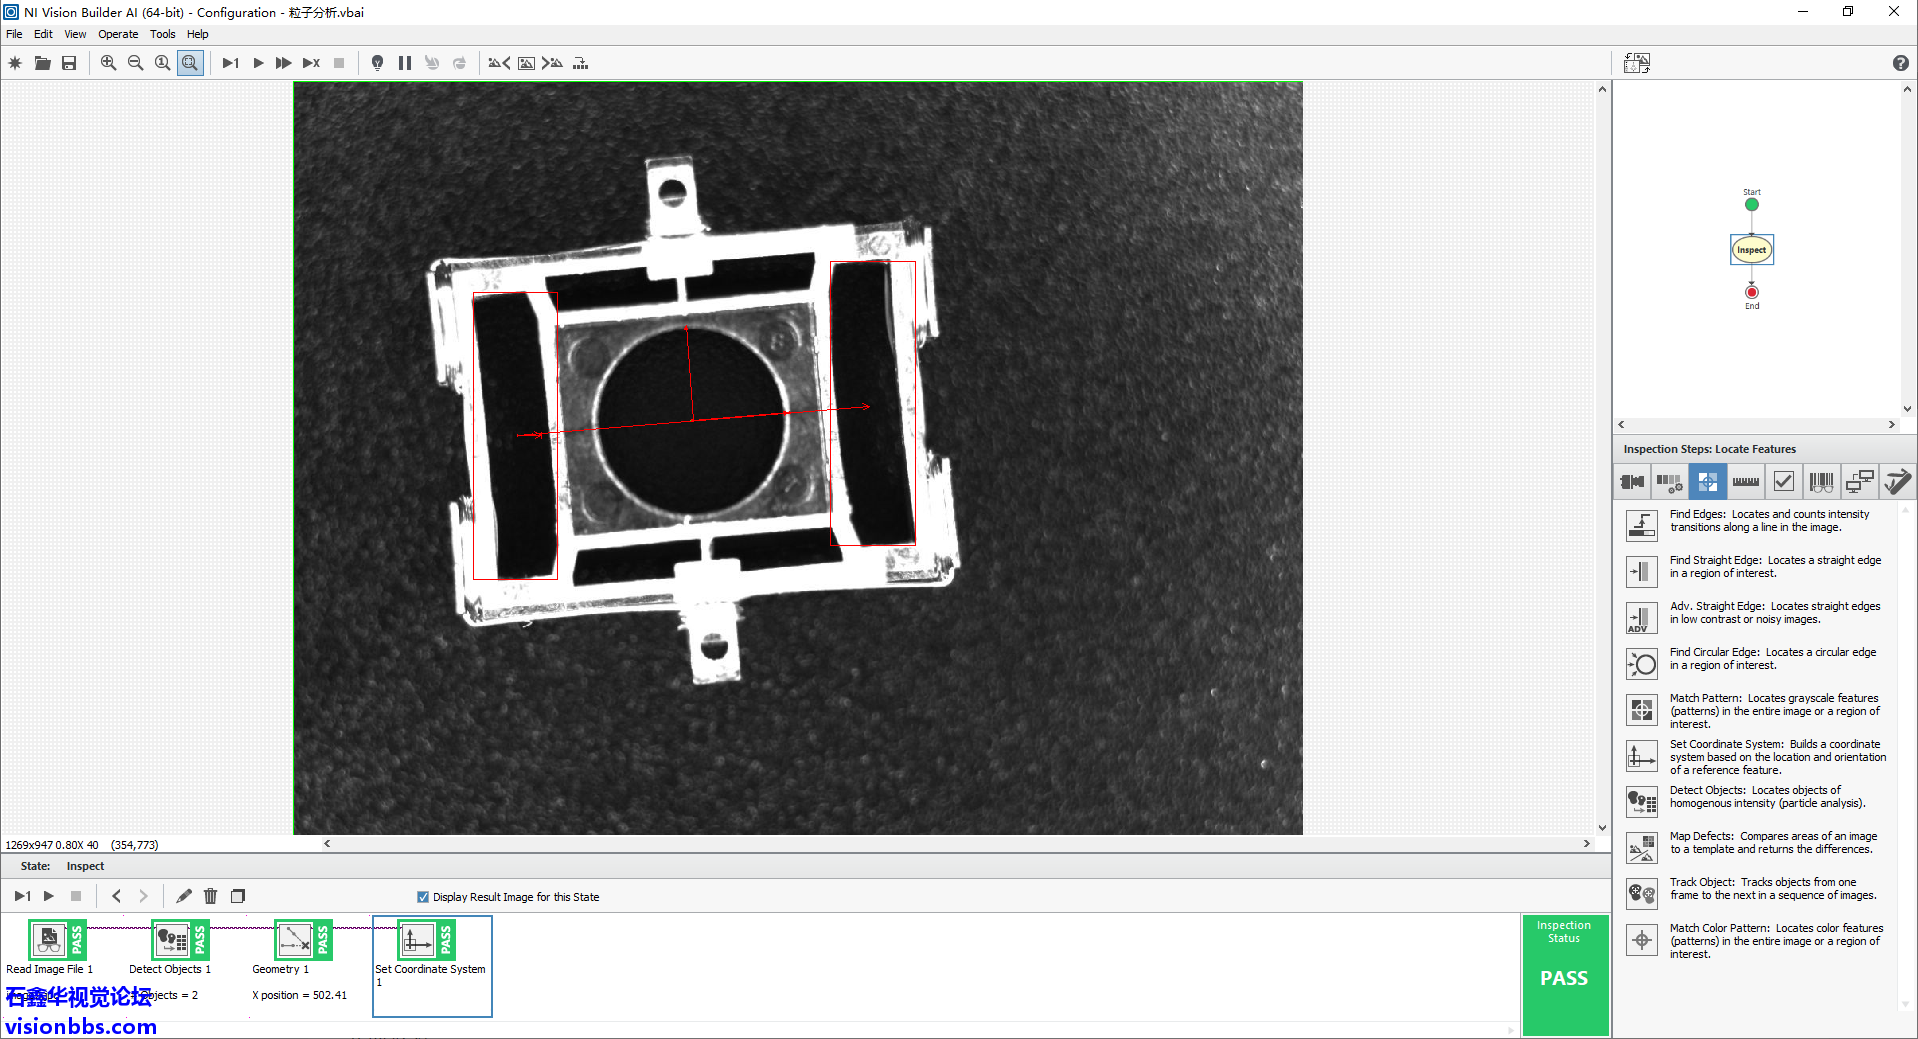
Task: Add Find Circular Edge step
Action: 1642,664
